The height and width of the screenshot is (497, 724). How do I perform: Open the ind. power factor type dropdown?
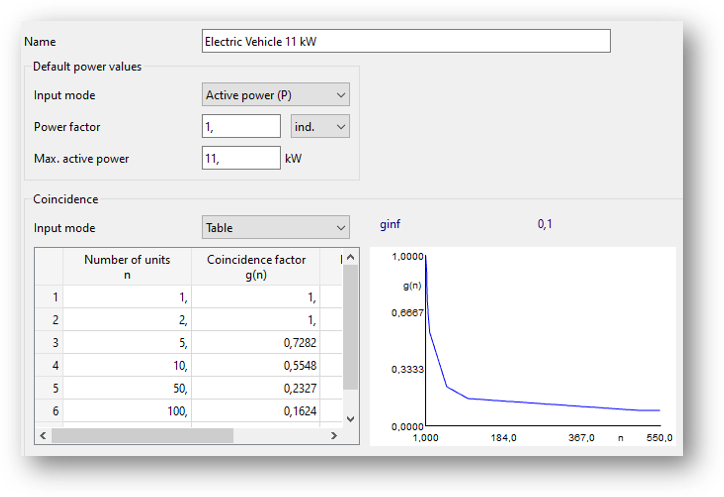(320, 126)
